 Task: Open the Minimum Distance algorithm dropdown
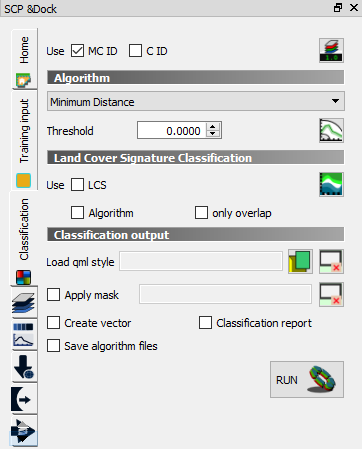coord(196,101)
